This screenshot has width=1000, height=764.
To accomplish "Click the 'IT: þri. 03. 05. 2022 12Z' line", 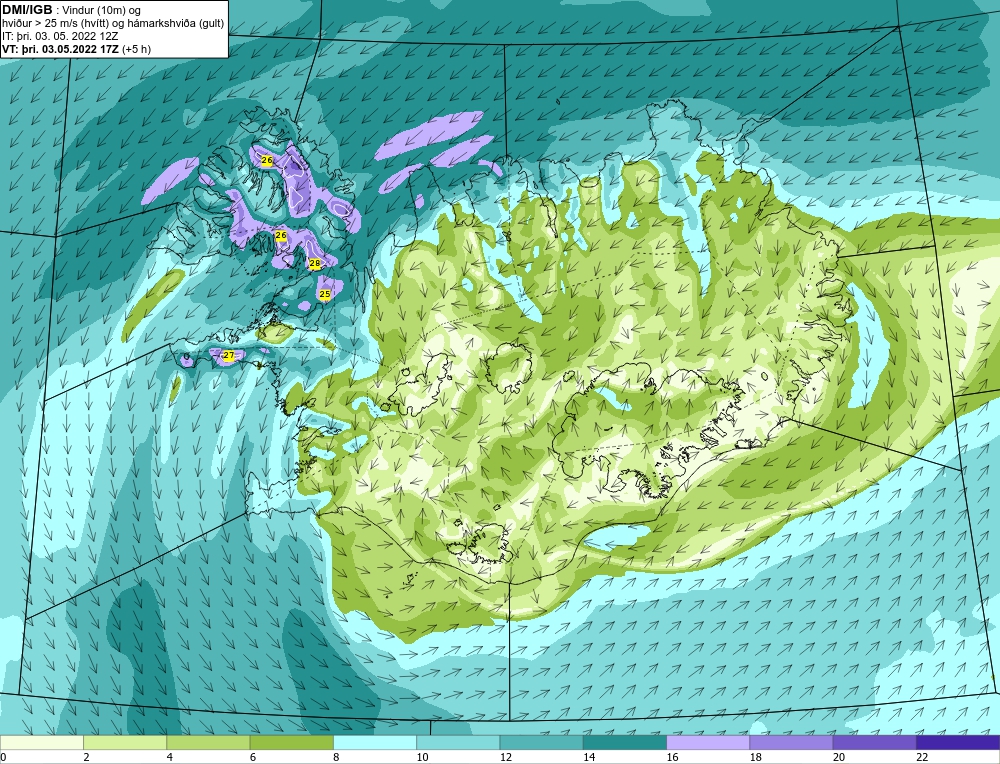I will pyautogui.click(x=59, y=36).
